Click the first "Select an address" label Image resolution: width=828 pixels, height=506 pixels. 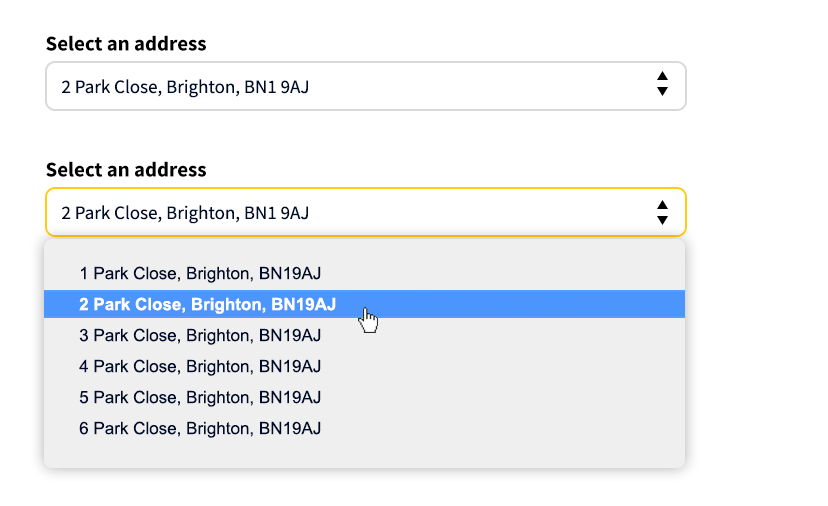click(126, 44)
